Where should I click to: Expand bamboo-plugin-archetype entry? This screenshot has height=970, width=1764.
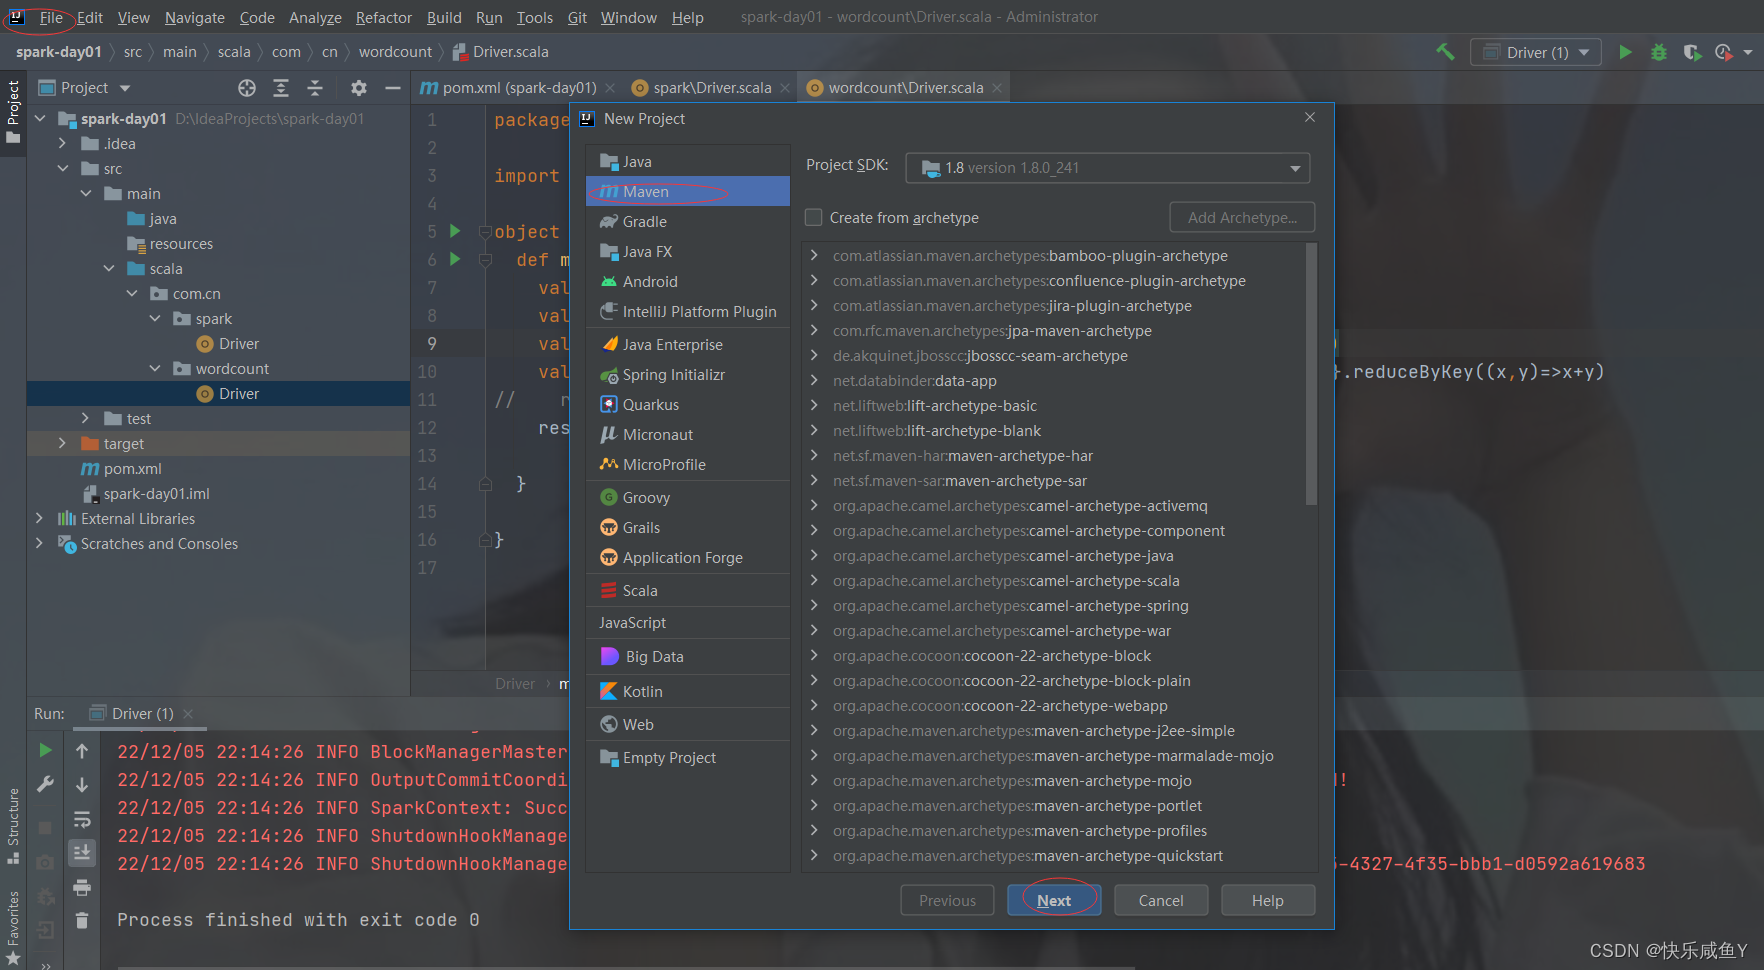[814, 255]
